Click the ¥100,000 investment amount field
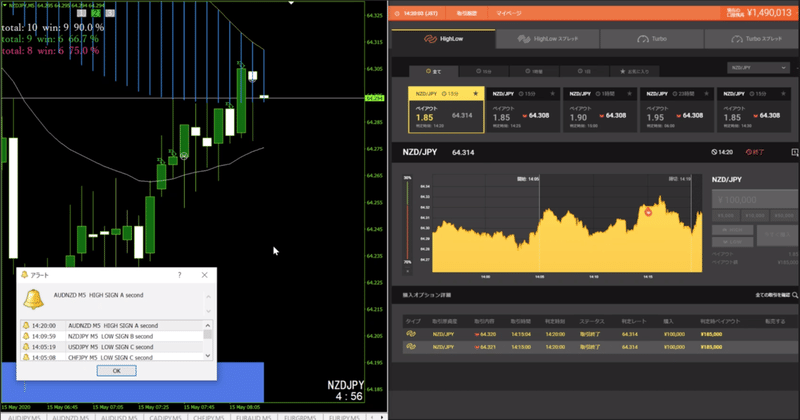Viewport: 800px width, 420px height. point(756,200)
